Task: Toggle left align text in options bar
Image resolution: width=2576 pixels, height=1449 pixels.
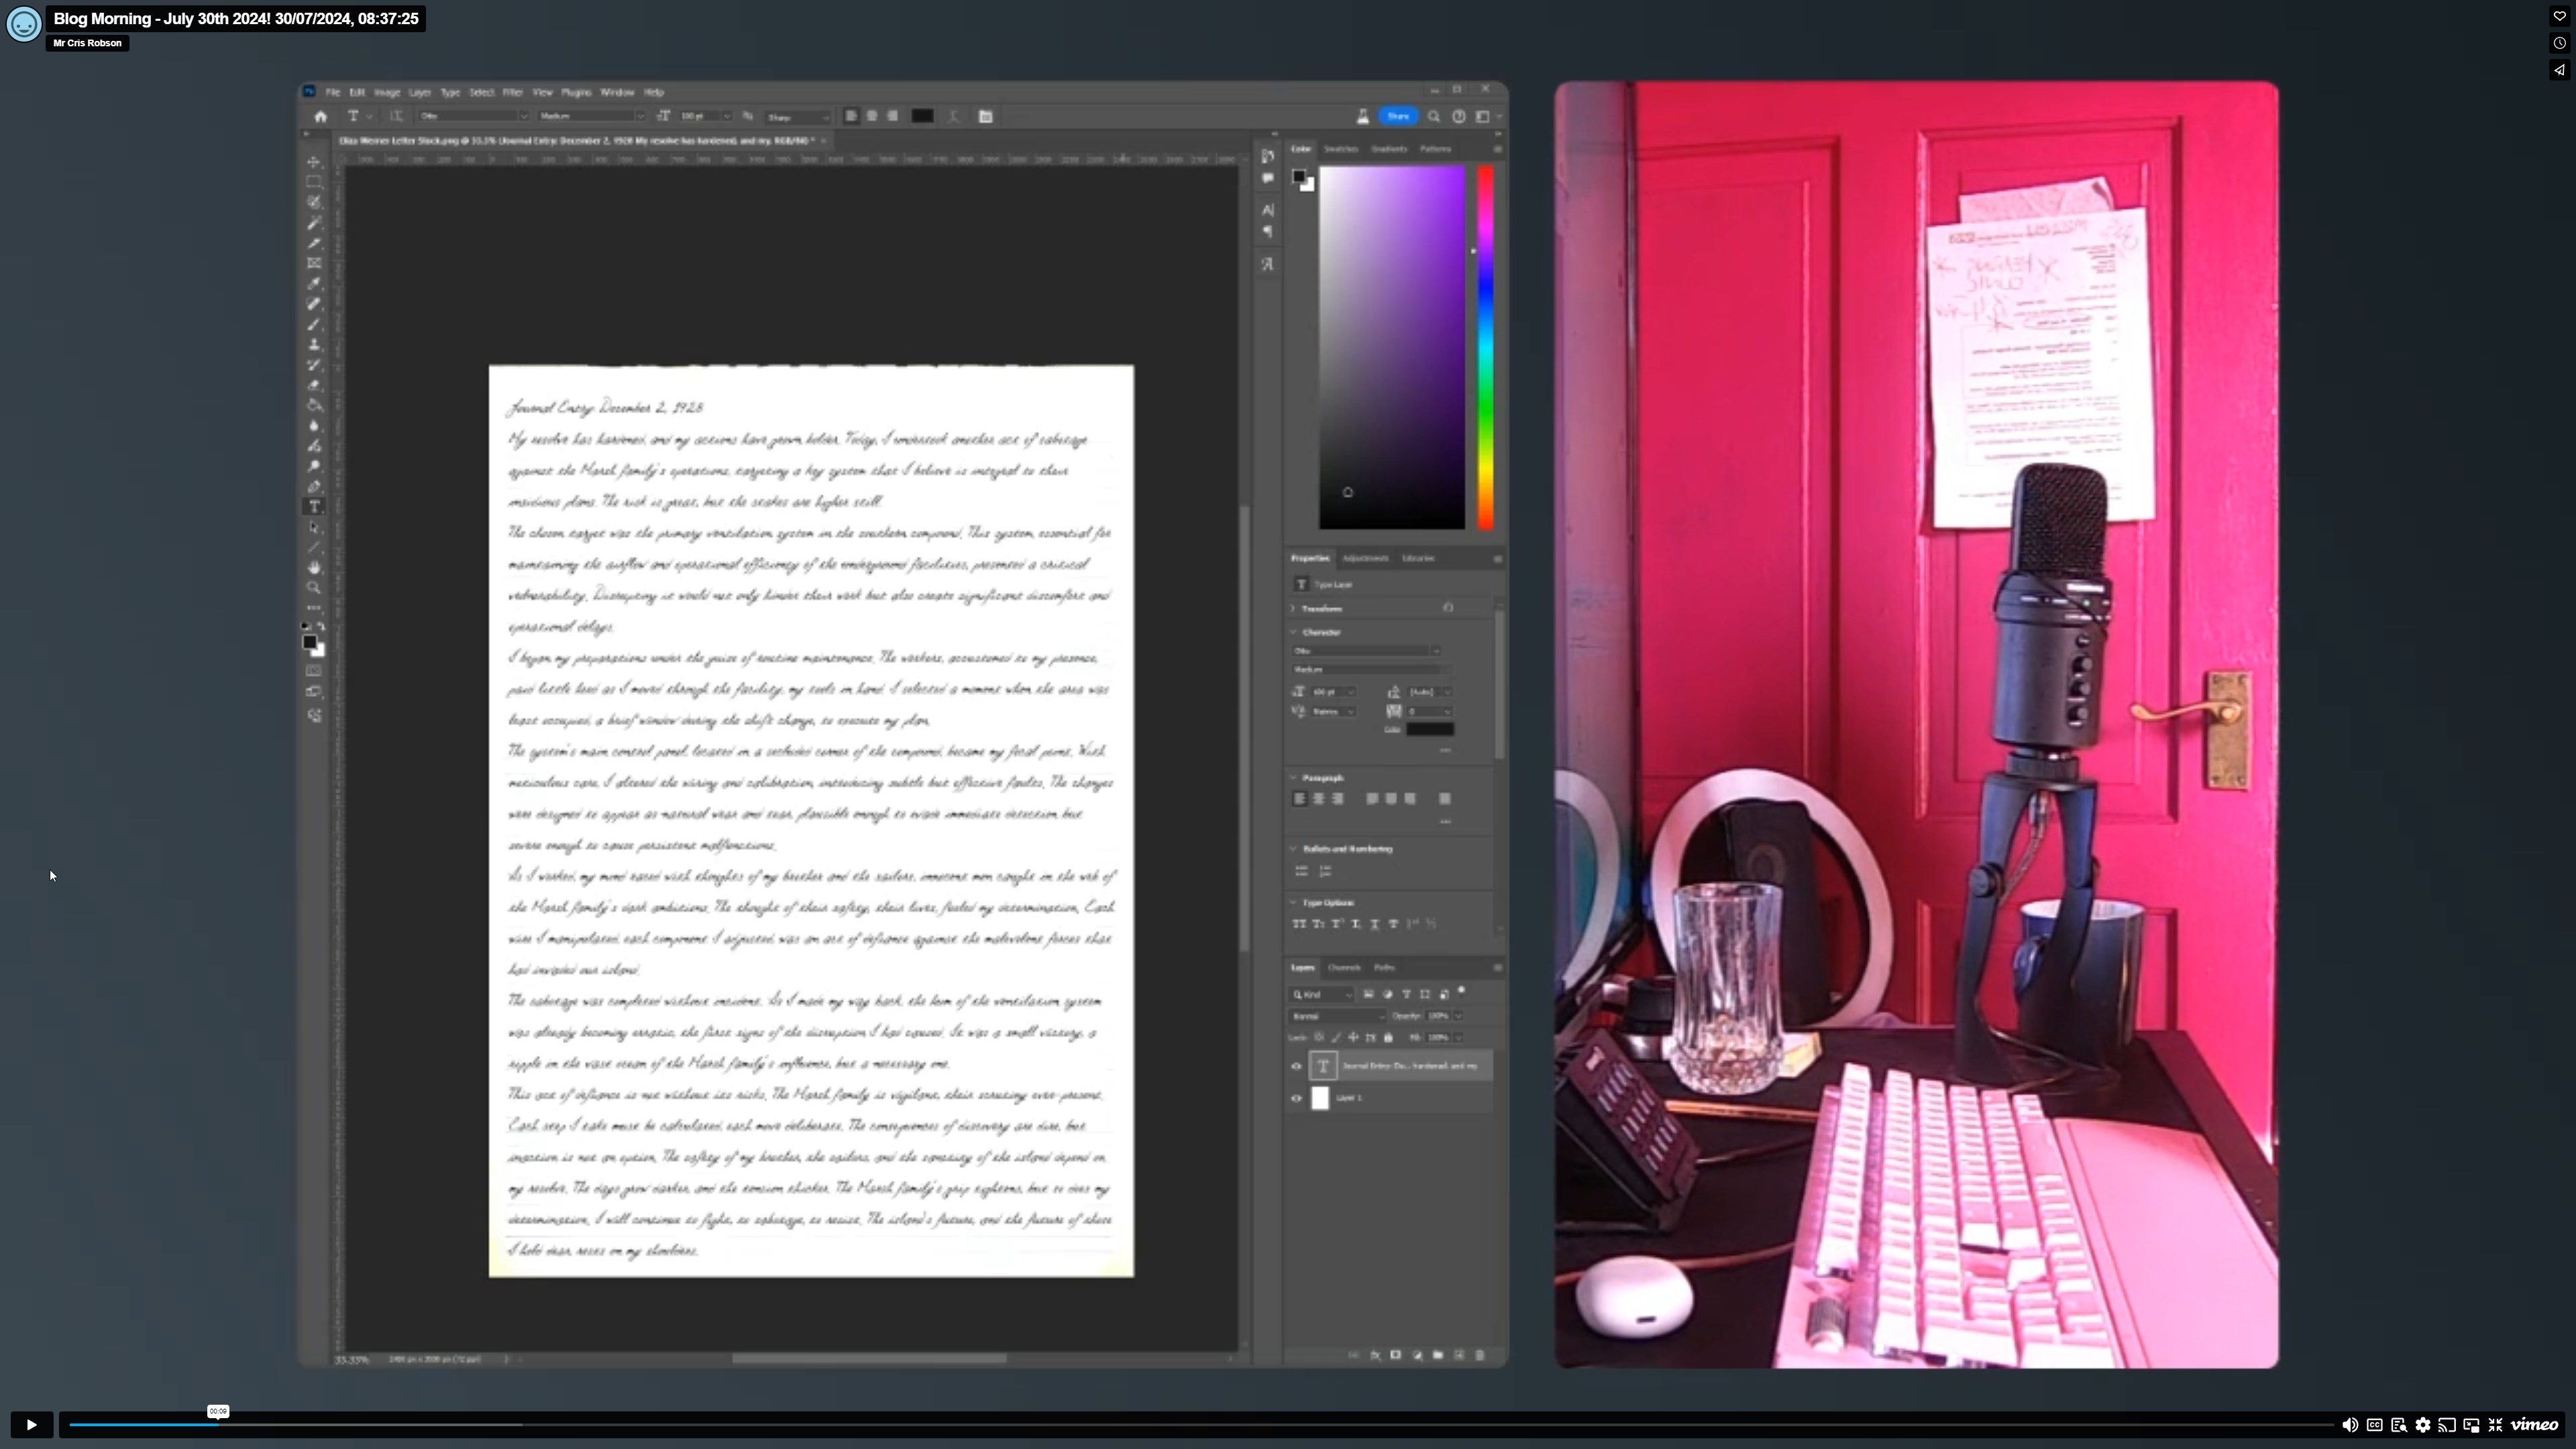Action: pos(851,116)
